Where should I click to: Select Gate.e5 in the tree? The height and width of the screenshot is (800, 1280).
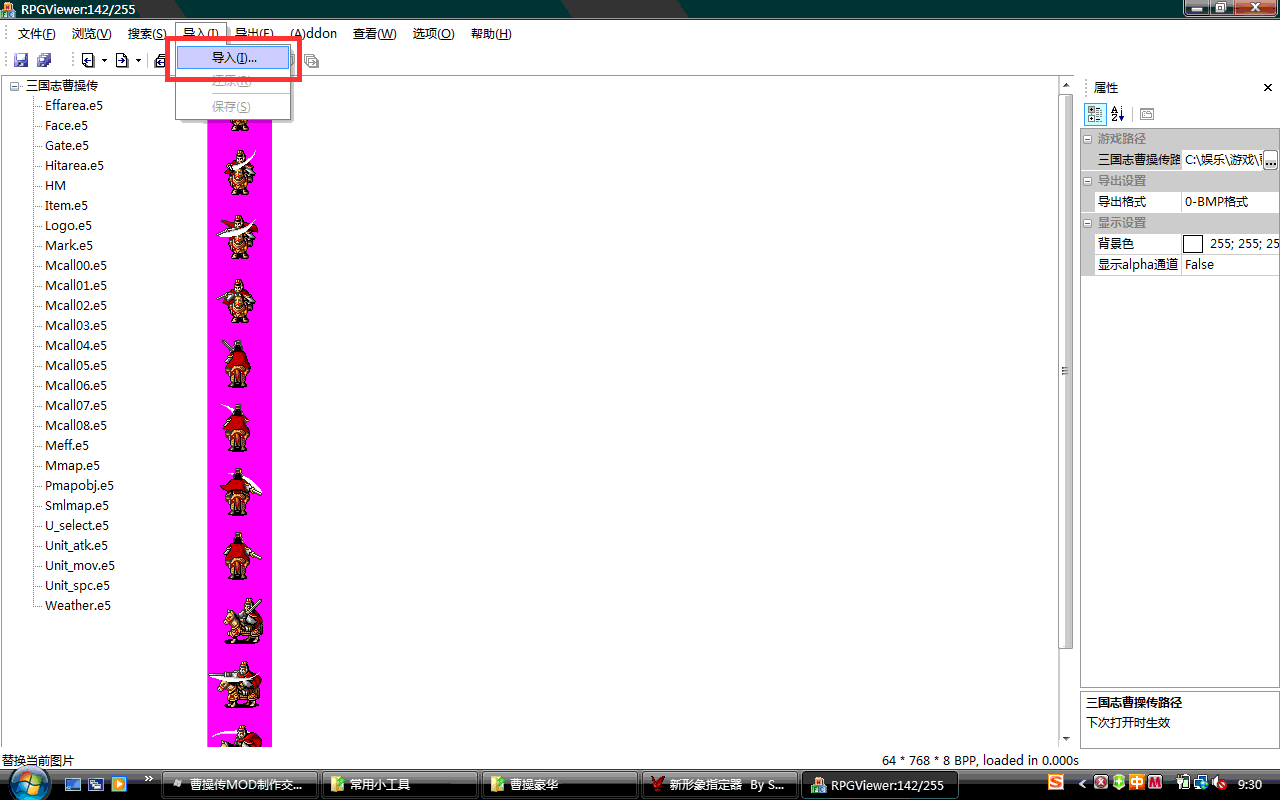tap(67, 145)
